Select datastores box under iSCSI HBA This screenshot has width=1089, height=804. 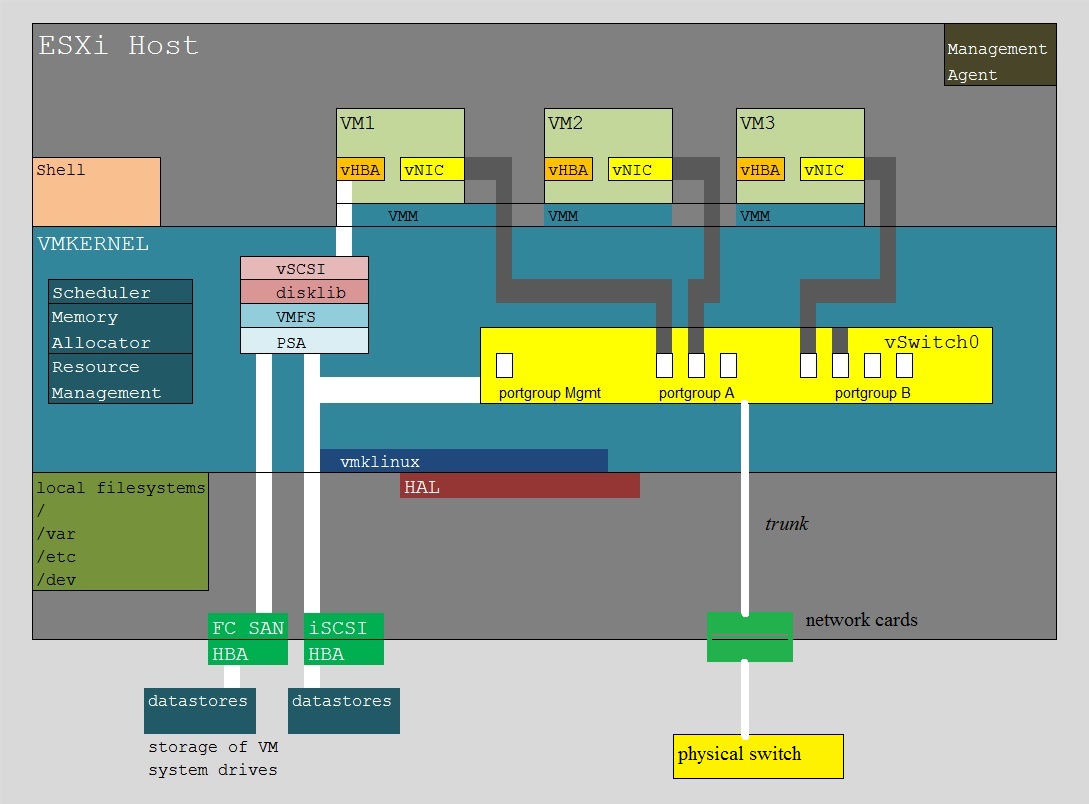(344, 710)
